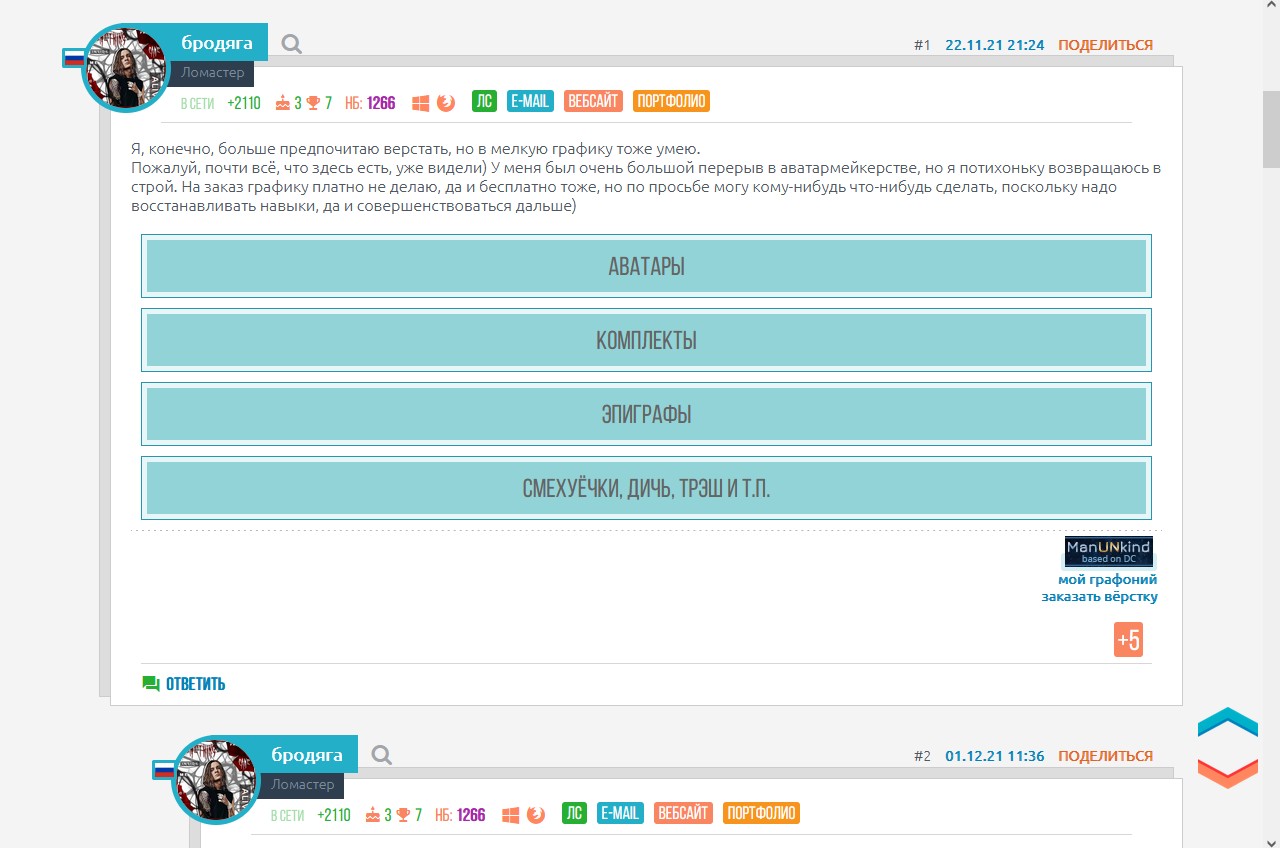This screenshot has height=848, width=1280.
Task: Click the birthday cake icon in post #2
Action: click(373, 814)
